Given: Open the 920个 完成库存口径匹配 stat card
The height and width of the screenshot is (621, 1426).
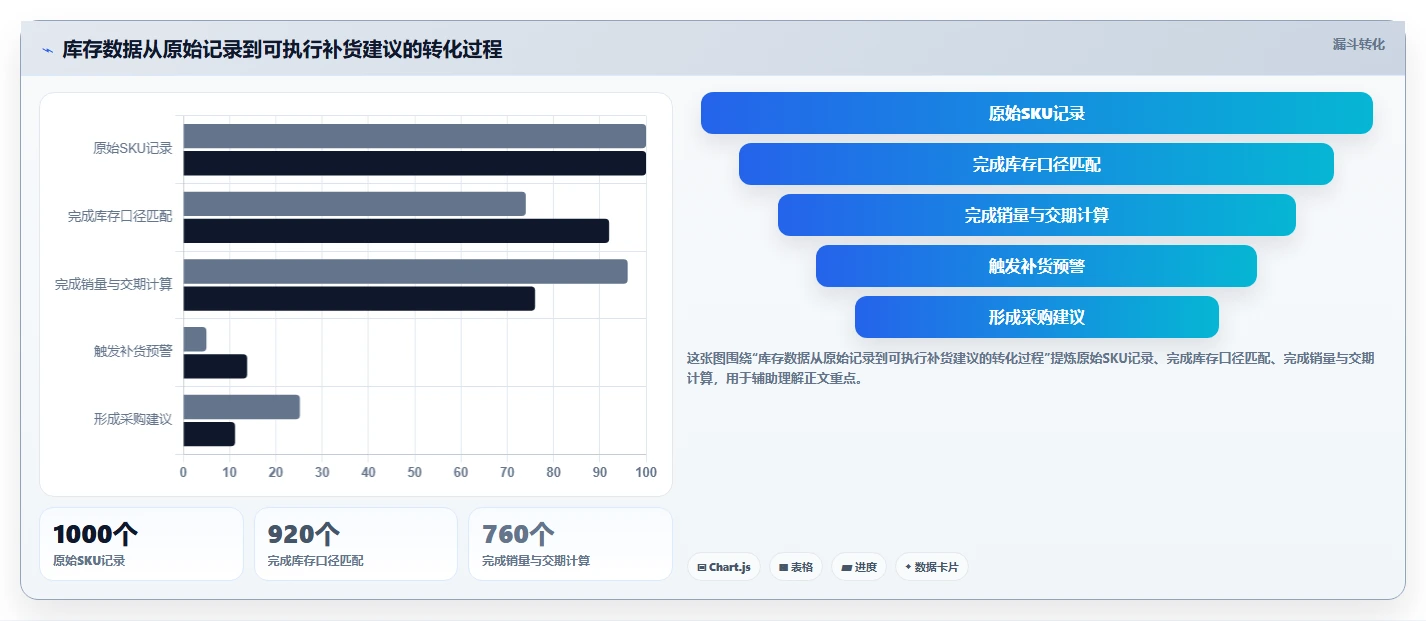Looking at the screenshot, I should point(356,544).
